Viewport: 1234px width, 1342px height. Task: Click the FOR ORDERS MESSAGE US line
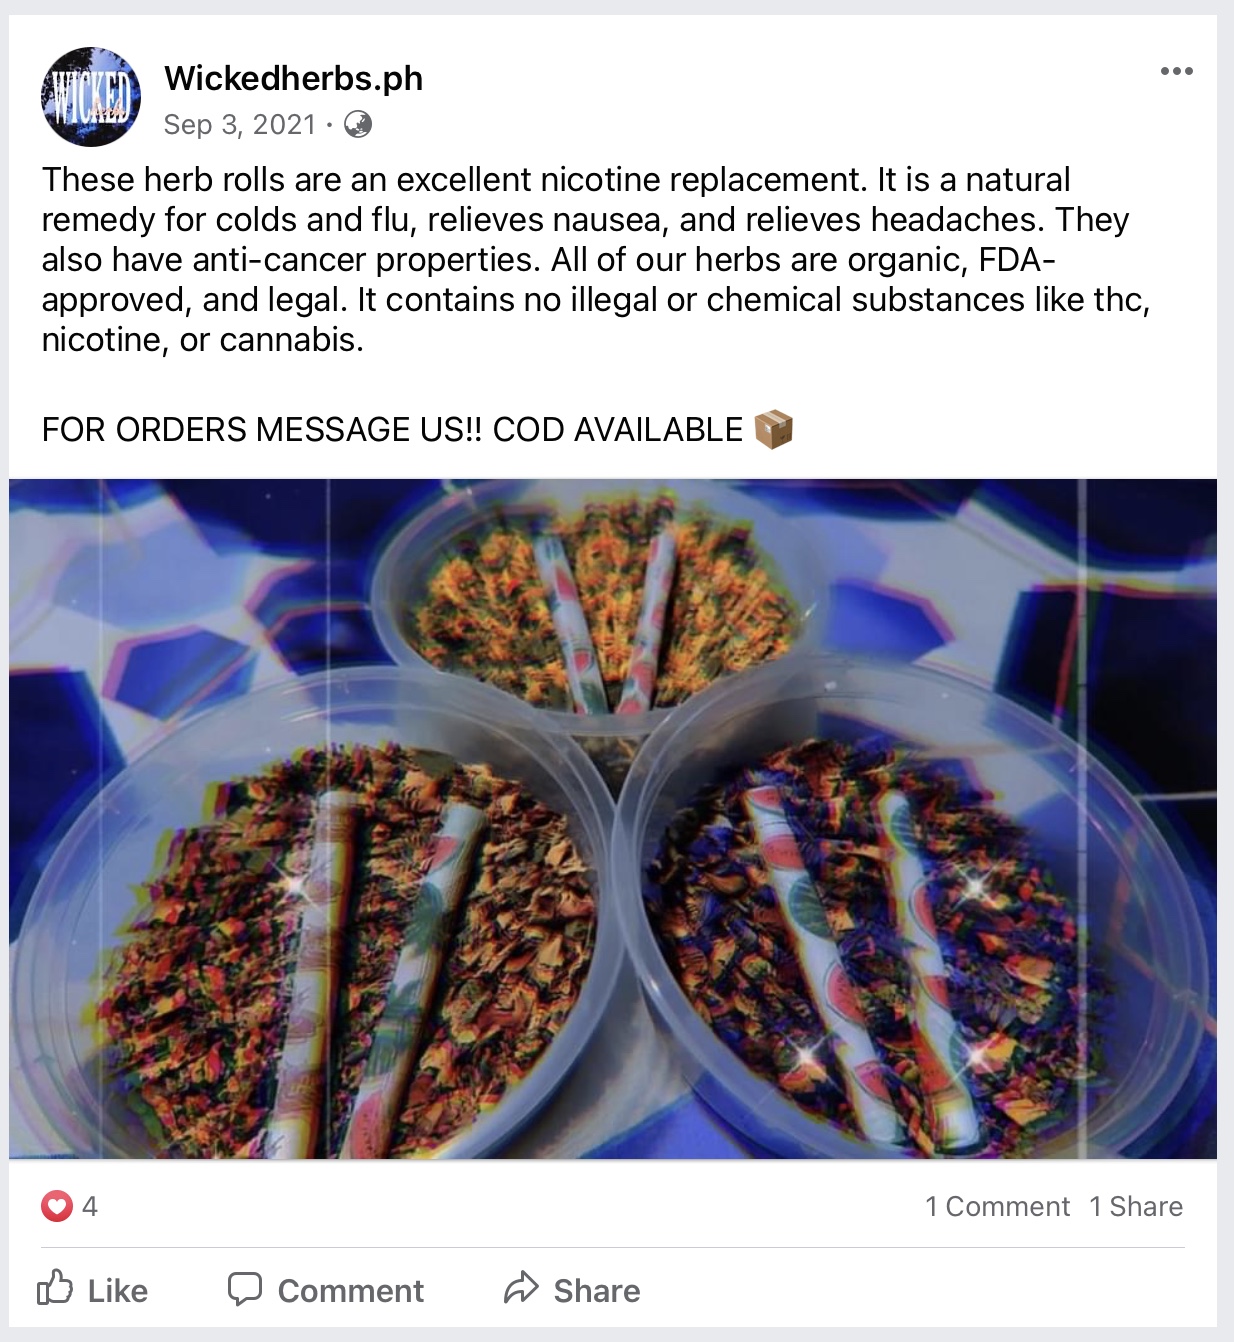(x=392, y=429)
